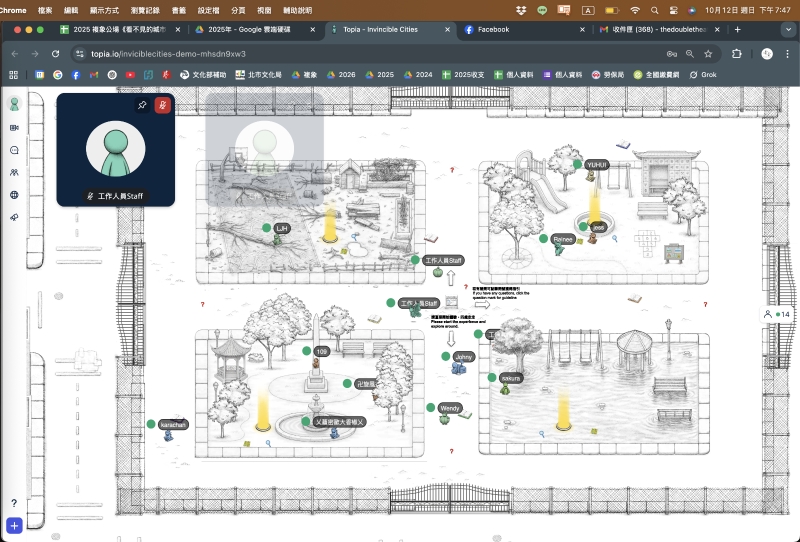
Task: Open the Grok bookmark
Action: pos(706,74)
